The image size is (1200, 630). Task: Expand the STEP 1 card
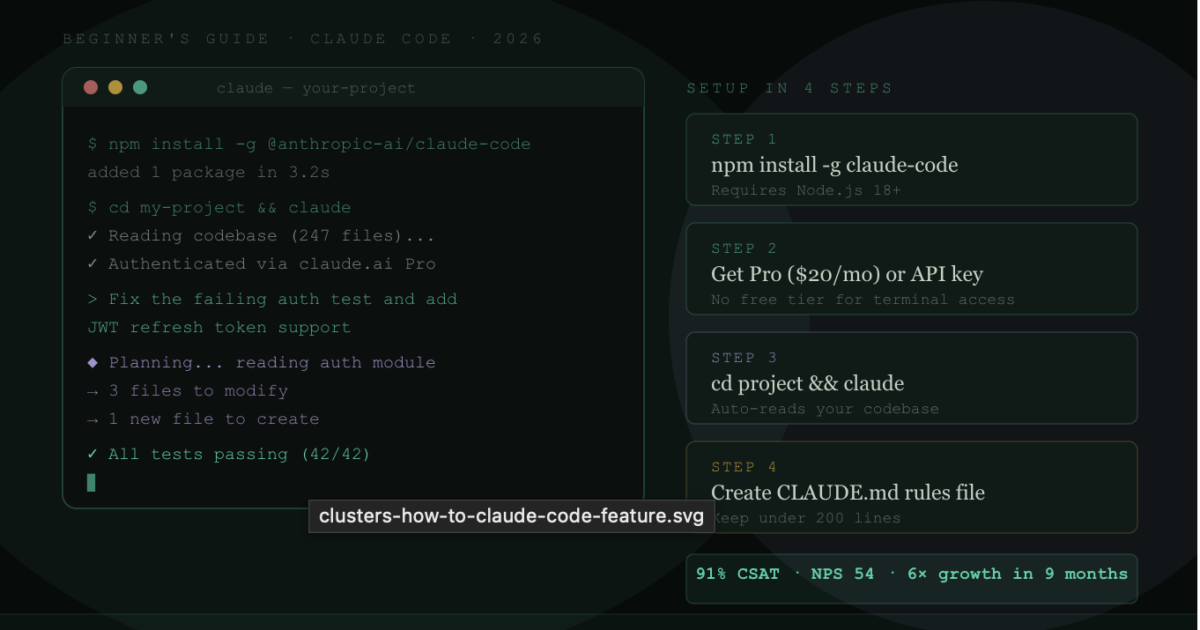pos(911,160)
